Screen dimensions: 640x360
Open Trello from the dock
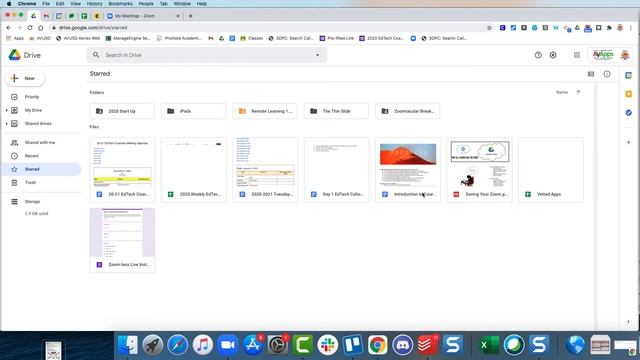point(352,345)
